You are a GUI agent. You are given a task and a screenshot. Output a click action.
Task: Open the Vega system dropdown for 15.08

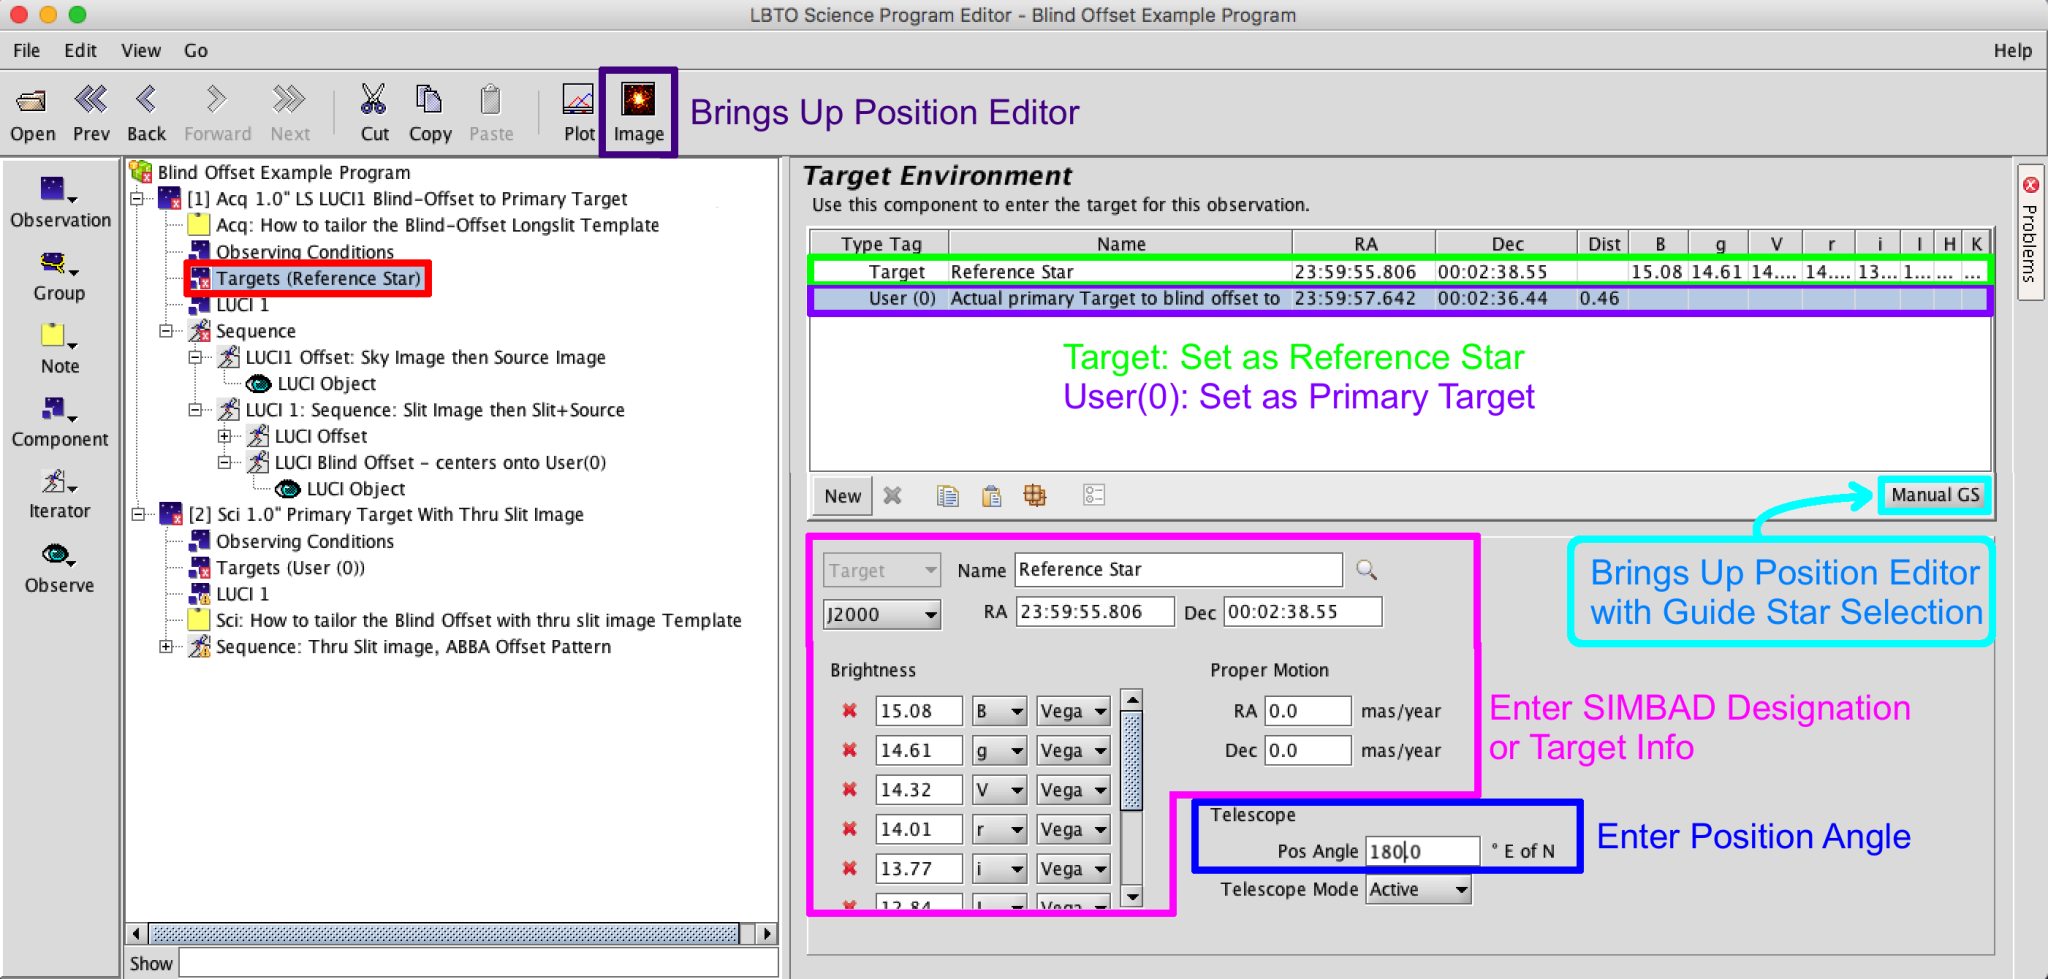(x=1073, y=711)
